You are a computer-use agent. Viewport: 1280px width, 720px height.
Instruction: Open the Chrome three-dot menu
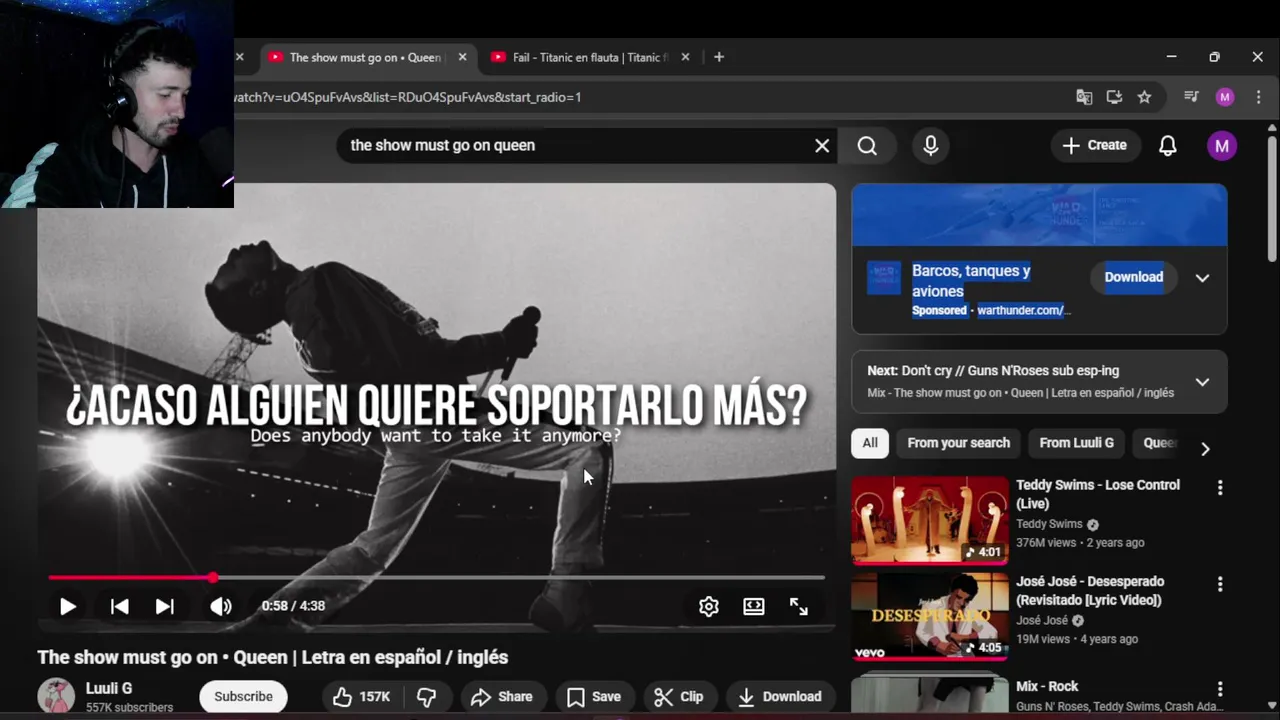pos(1257,97)
